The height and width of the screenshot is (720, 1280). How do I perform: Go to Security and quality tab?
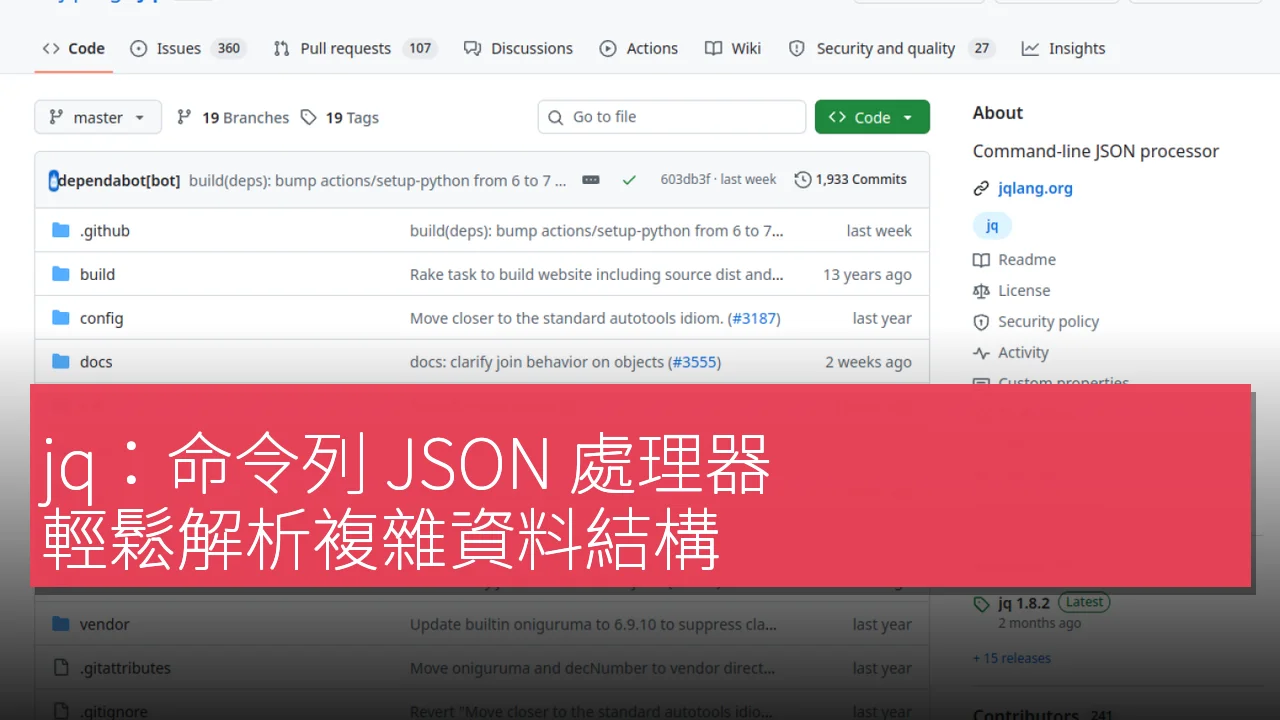click(x=892, y=48)
